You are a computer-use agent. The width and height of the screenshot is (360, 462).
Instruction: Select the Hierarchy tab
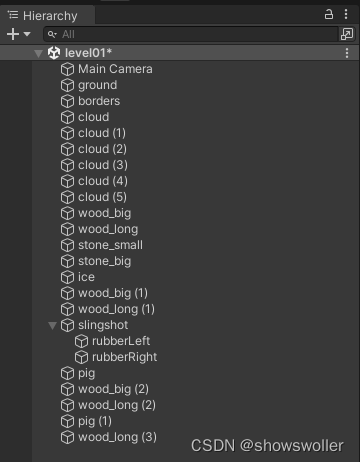(x=43, y=16)
